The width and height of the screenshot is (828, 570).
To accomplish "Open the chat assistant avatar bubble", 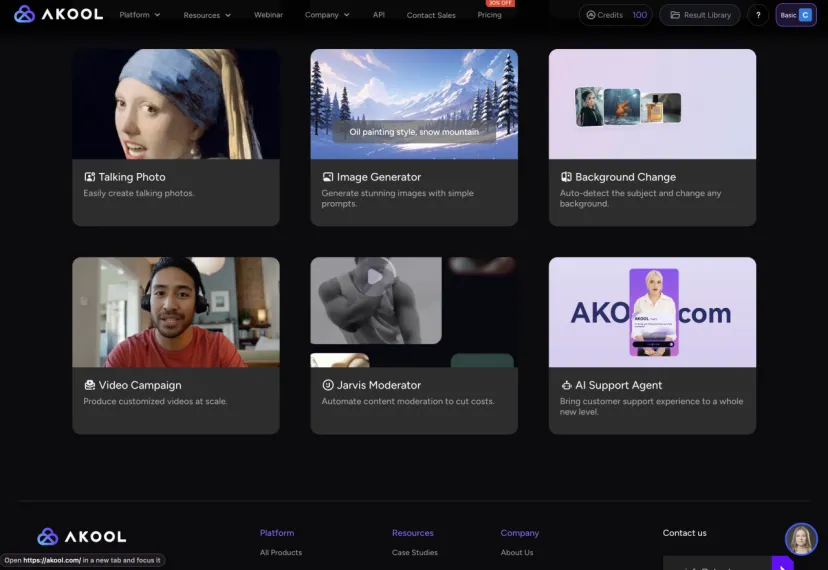I will [x=801, y=539].
